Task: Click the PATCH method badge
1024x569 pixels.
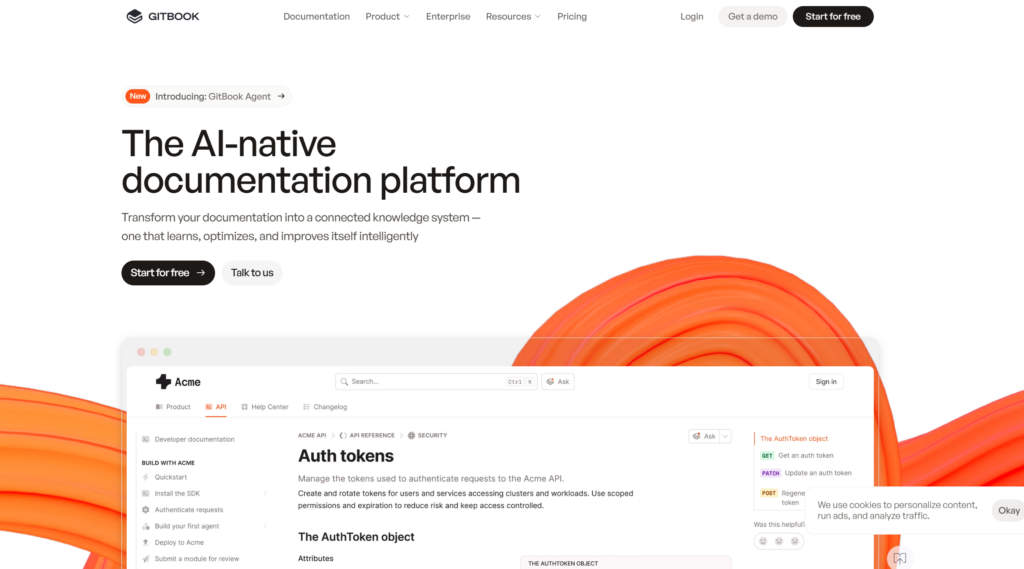Action: click(x=771, y=473)
